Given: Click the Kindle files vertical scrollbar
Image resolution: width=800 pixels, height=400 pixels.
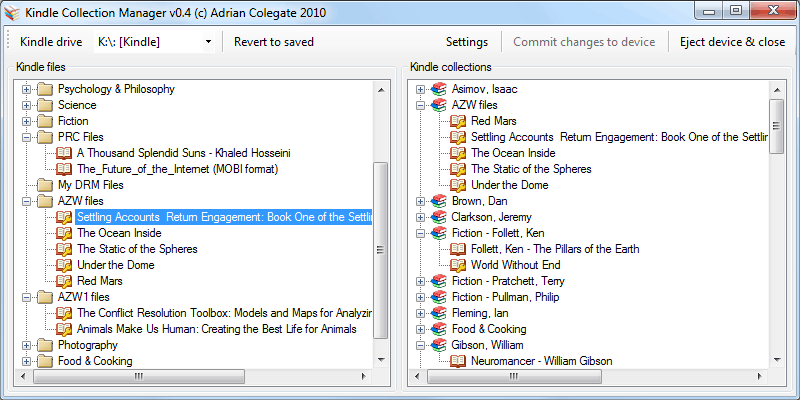Looking at the screenshot, I should click(380, 250).
